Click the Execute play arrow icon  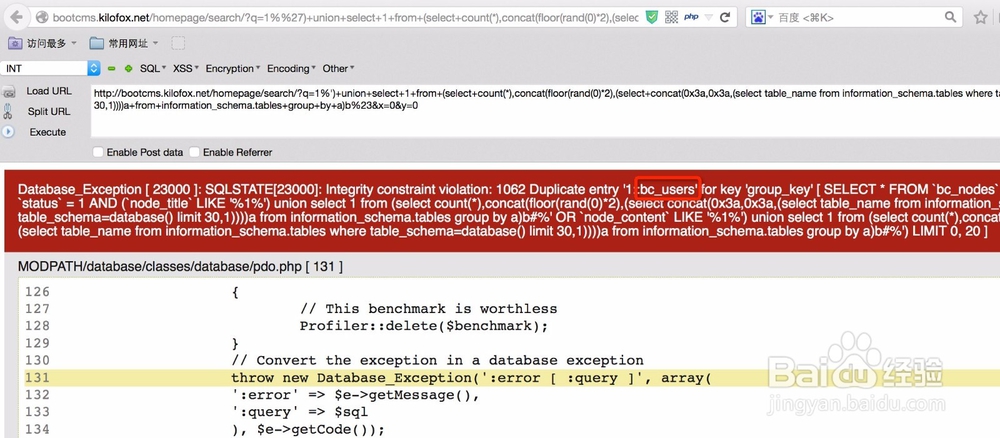(8, 132)
